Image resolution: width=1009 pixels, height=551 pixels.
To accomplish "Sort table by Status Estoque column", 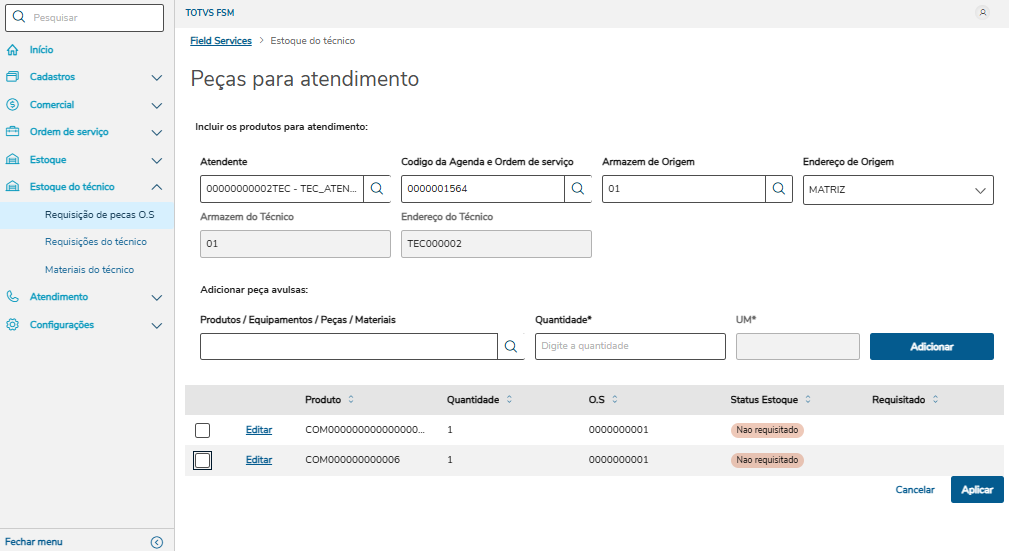I will pyautogui.click(x=807, y=400).
